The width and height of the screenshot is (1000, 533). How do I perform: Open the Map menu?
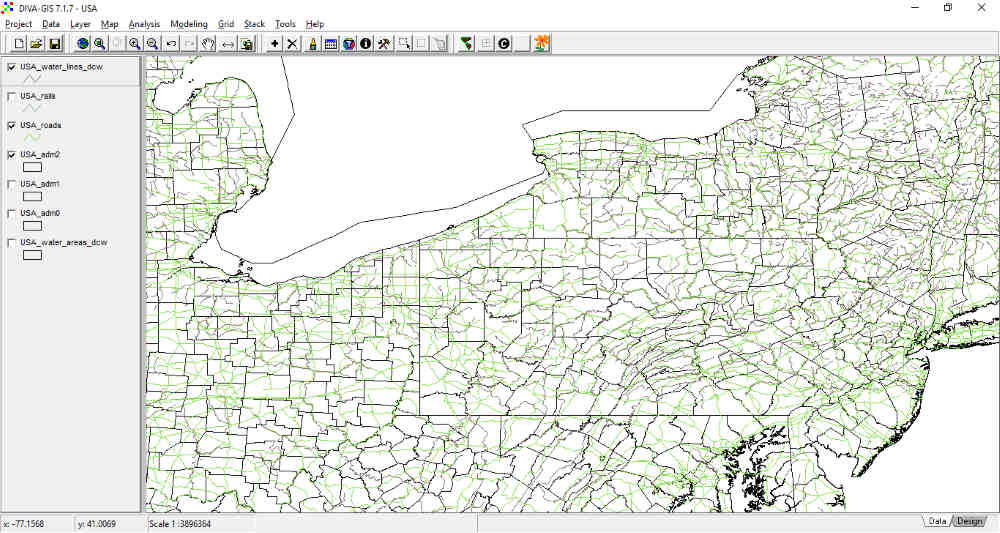point(110,24)
